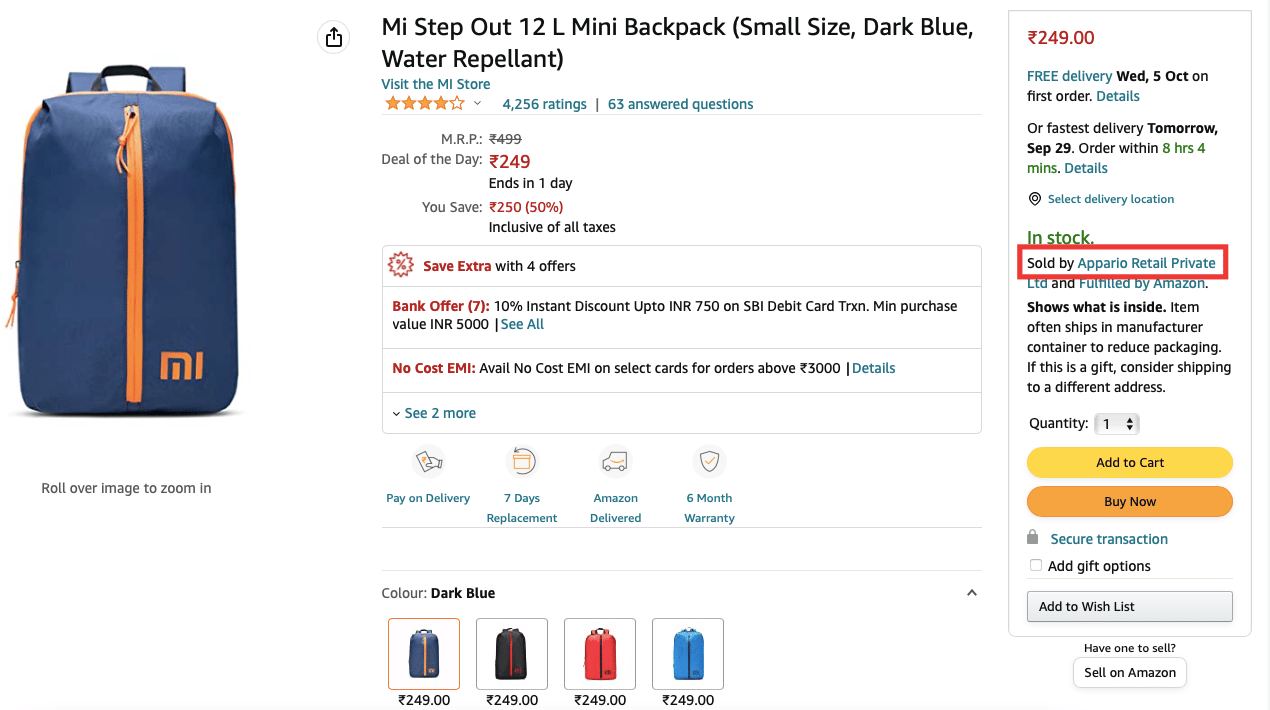Click the share icon near product image
This screenshot has width=1270, height=710.
[x=333, y=36]
